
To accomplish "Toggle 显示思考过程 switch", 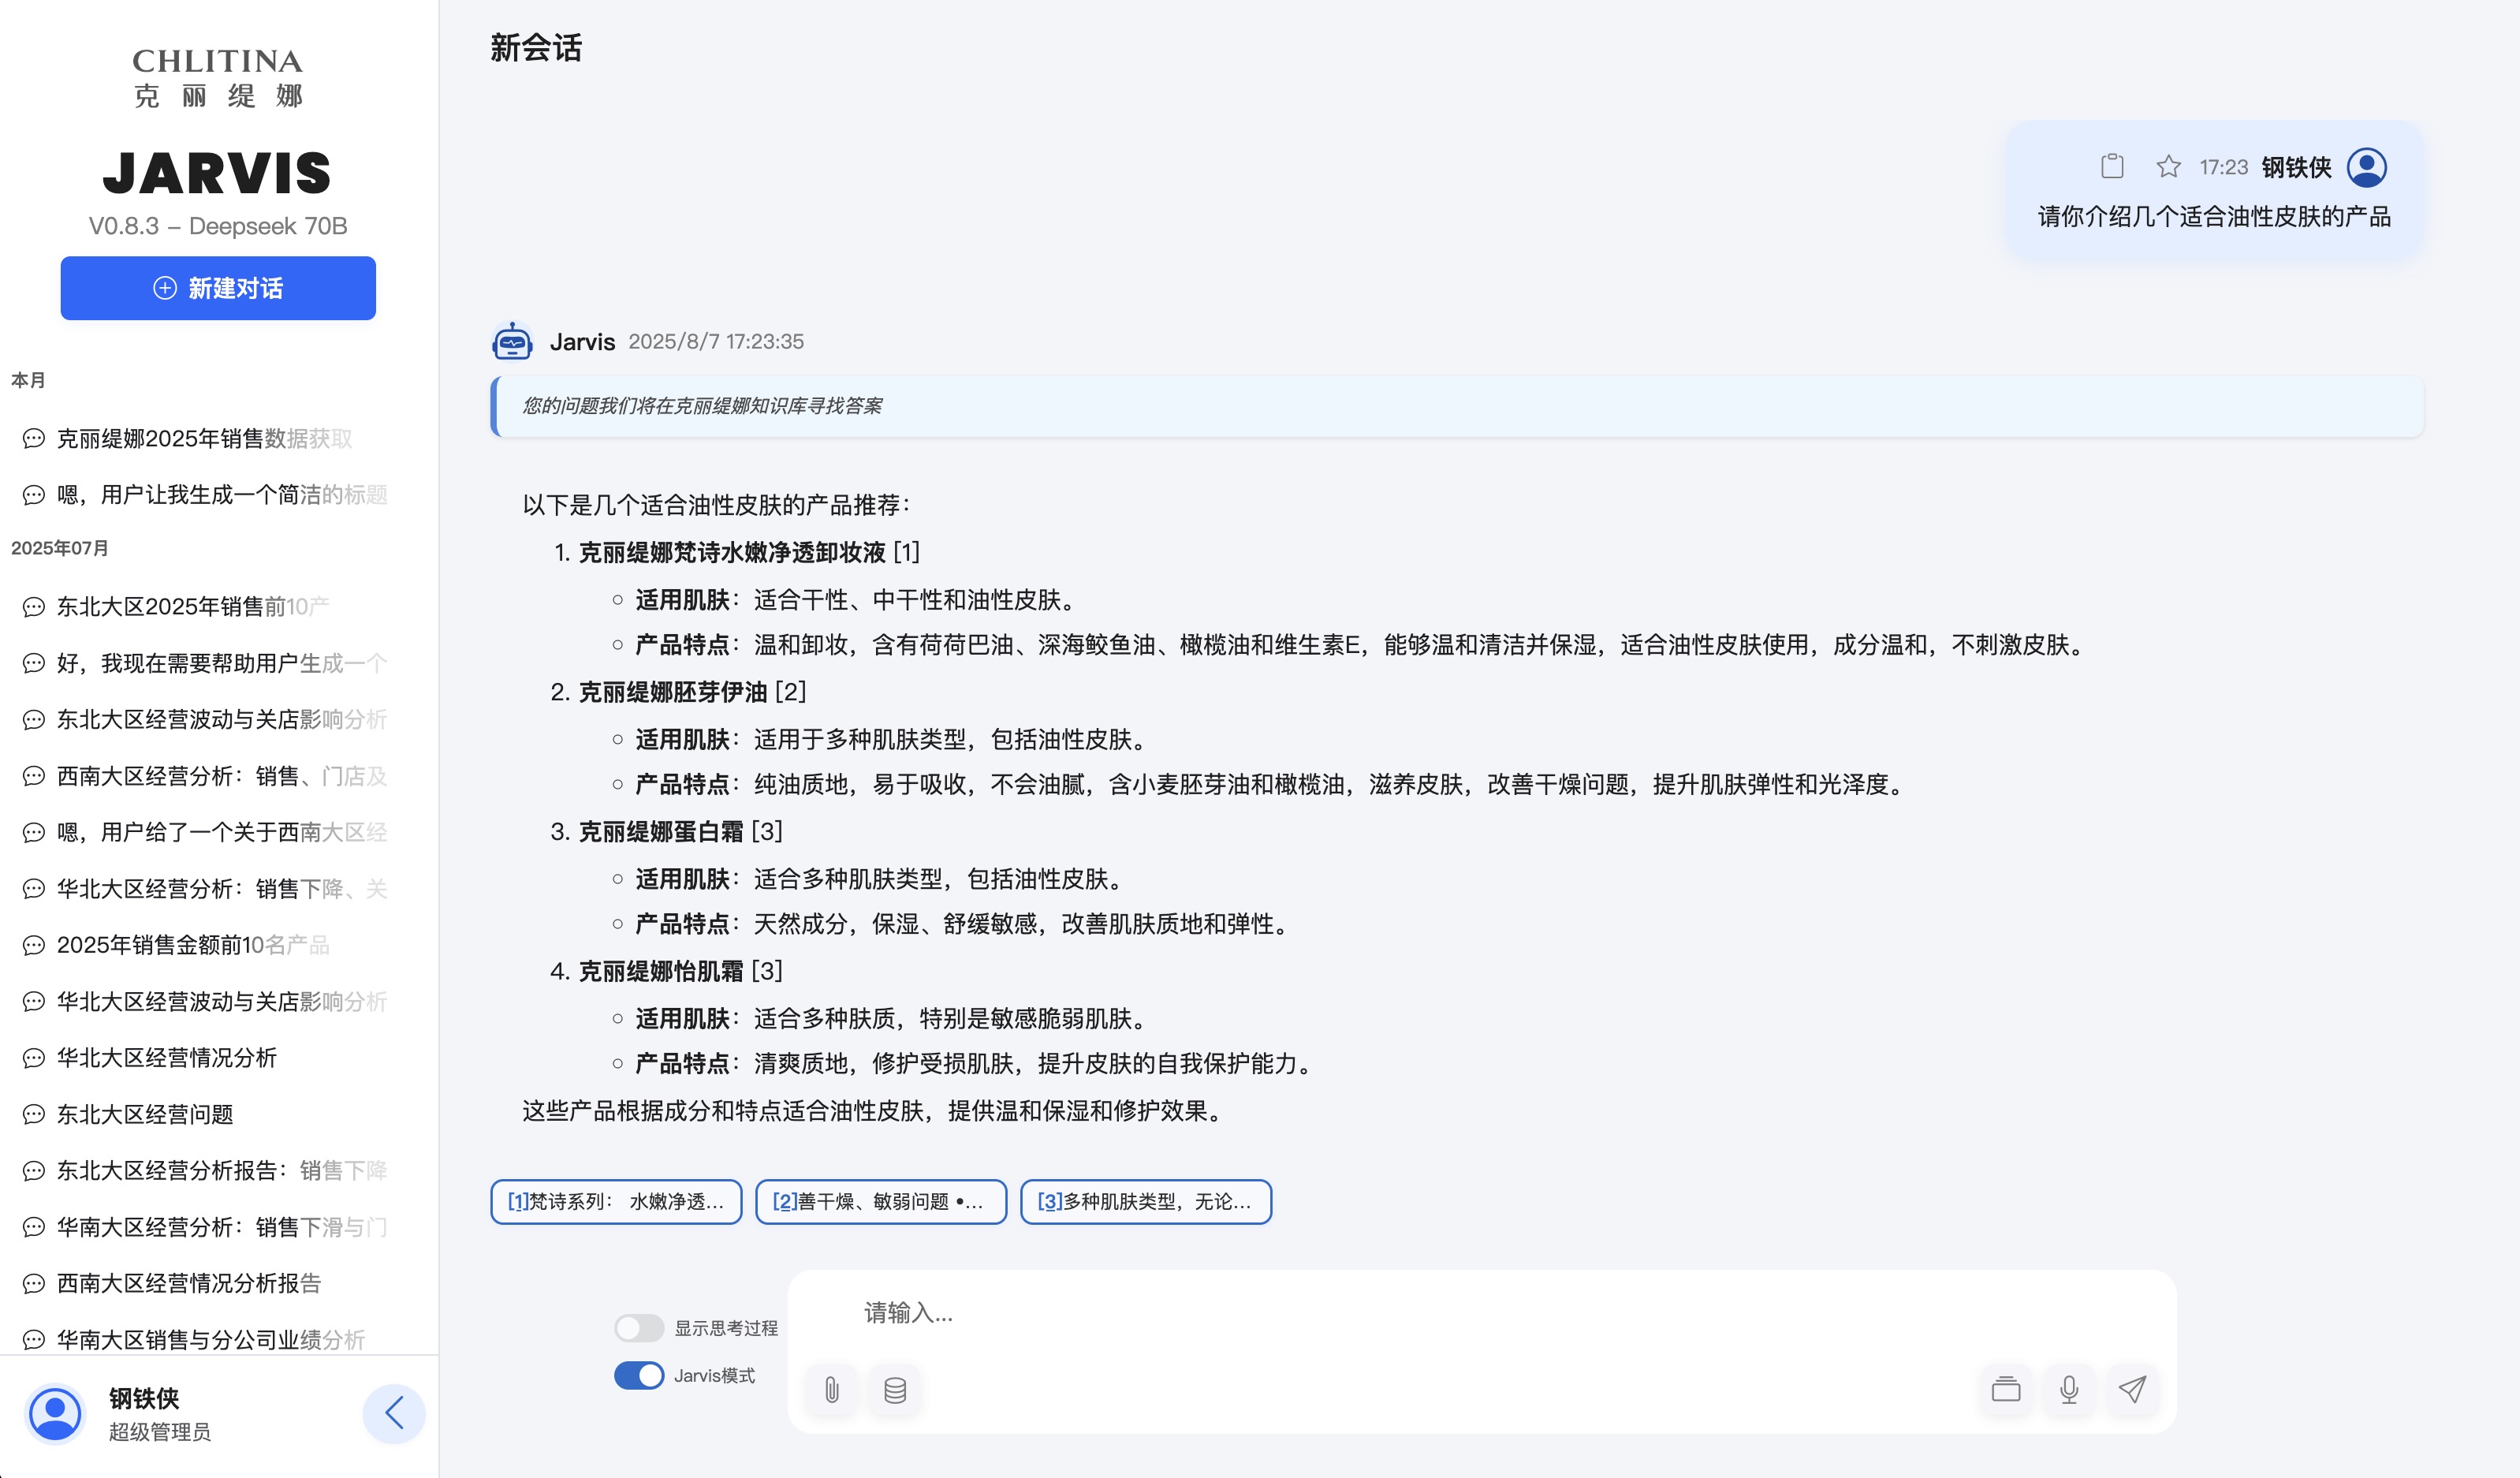I will point(639,1328).
